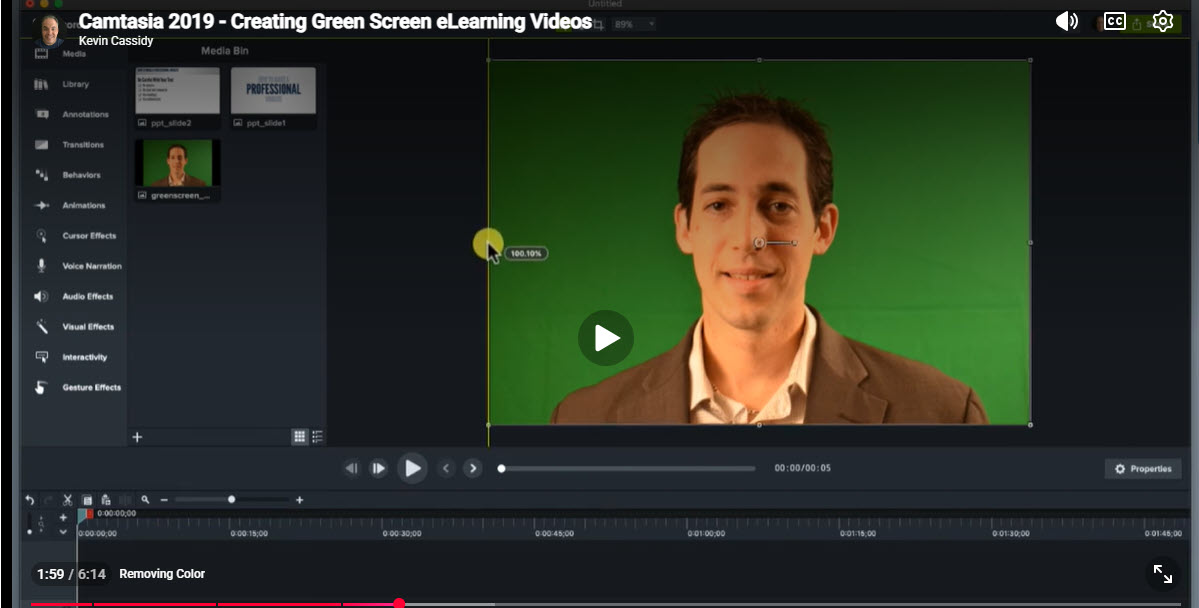Open the Transitions tab in the sidebar
The image size is (1199, 608).
(42, 145)
